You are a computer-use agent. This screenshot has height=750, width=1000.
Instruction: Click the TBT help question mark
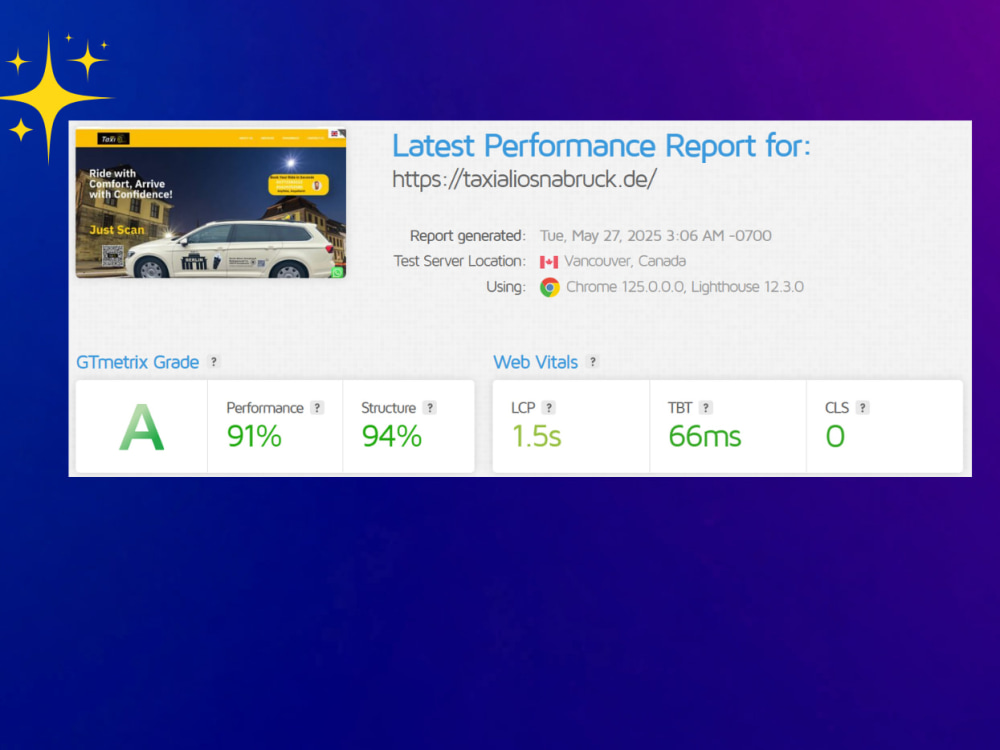[705, 408]
